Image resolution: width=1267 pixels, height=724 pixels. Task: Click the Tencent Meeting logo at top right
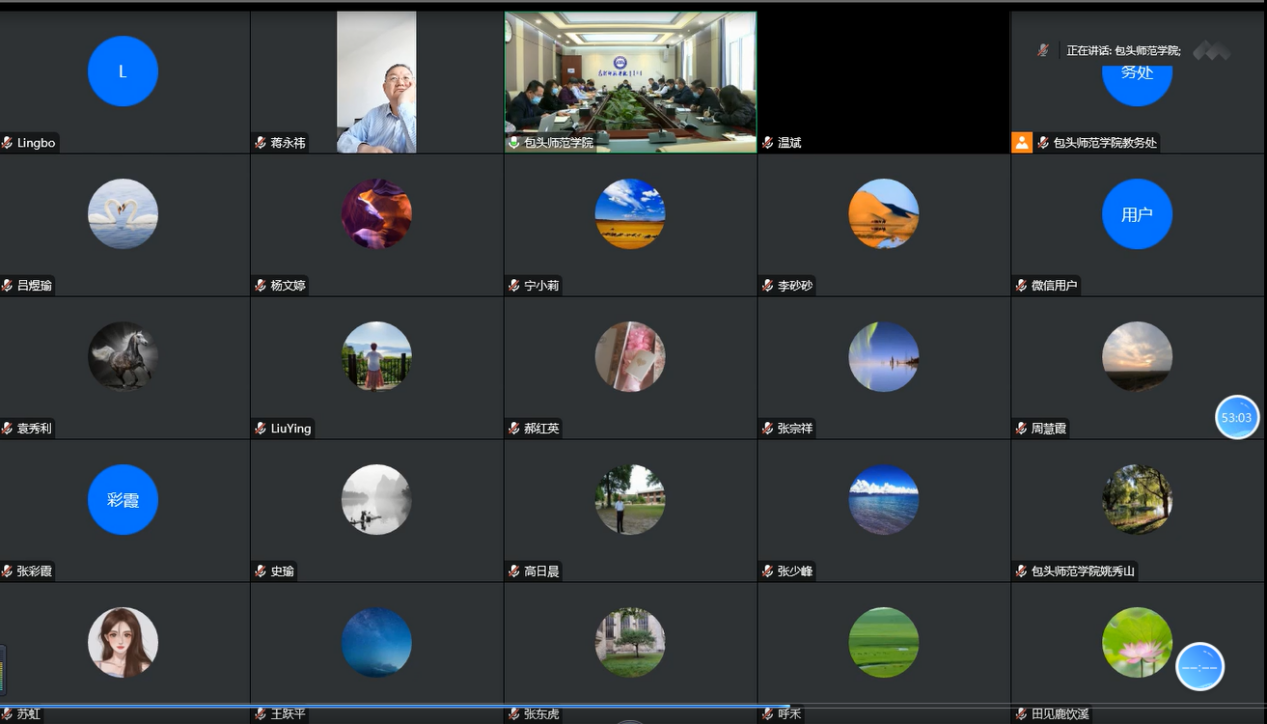(1211, 50)
